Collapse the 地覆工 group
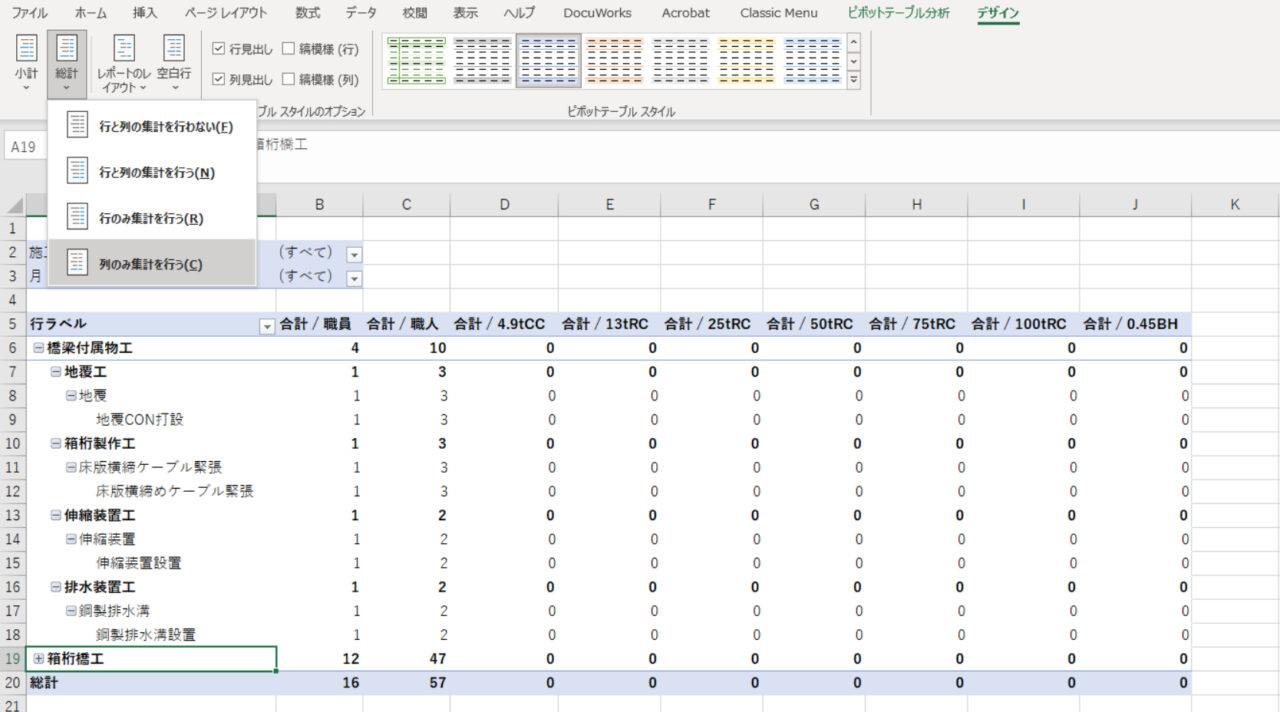The width and height of the screenshot is (1280, 712). point(56,372)
